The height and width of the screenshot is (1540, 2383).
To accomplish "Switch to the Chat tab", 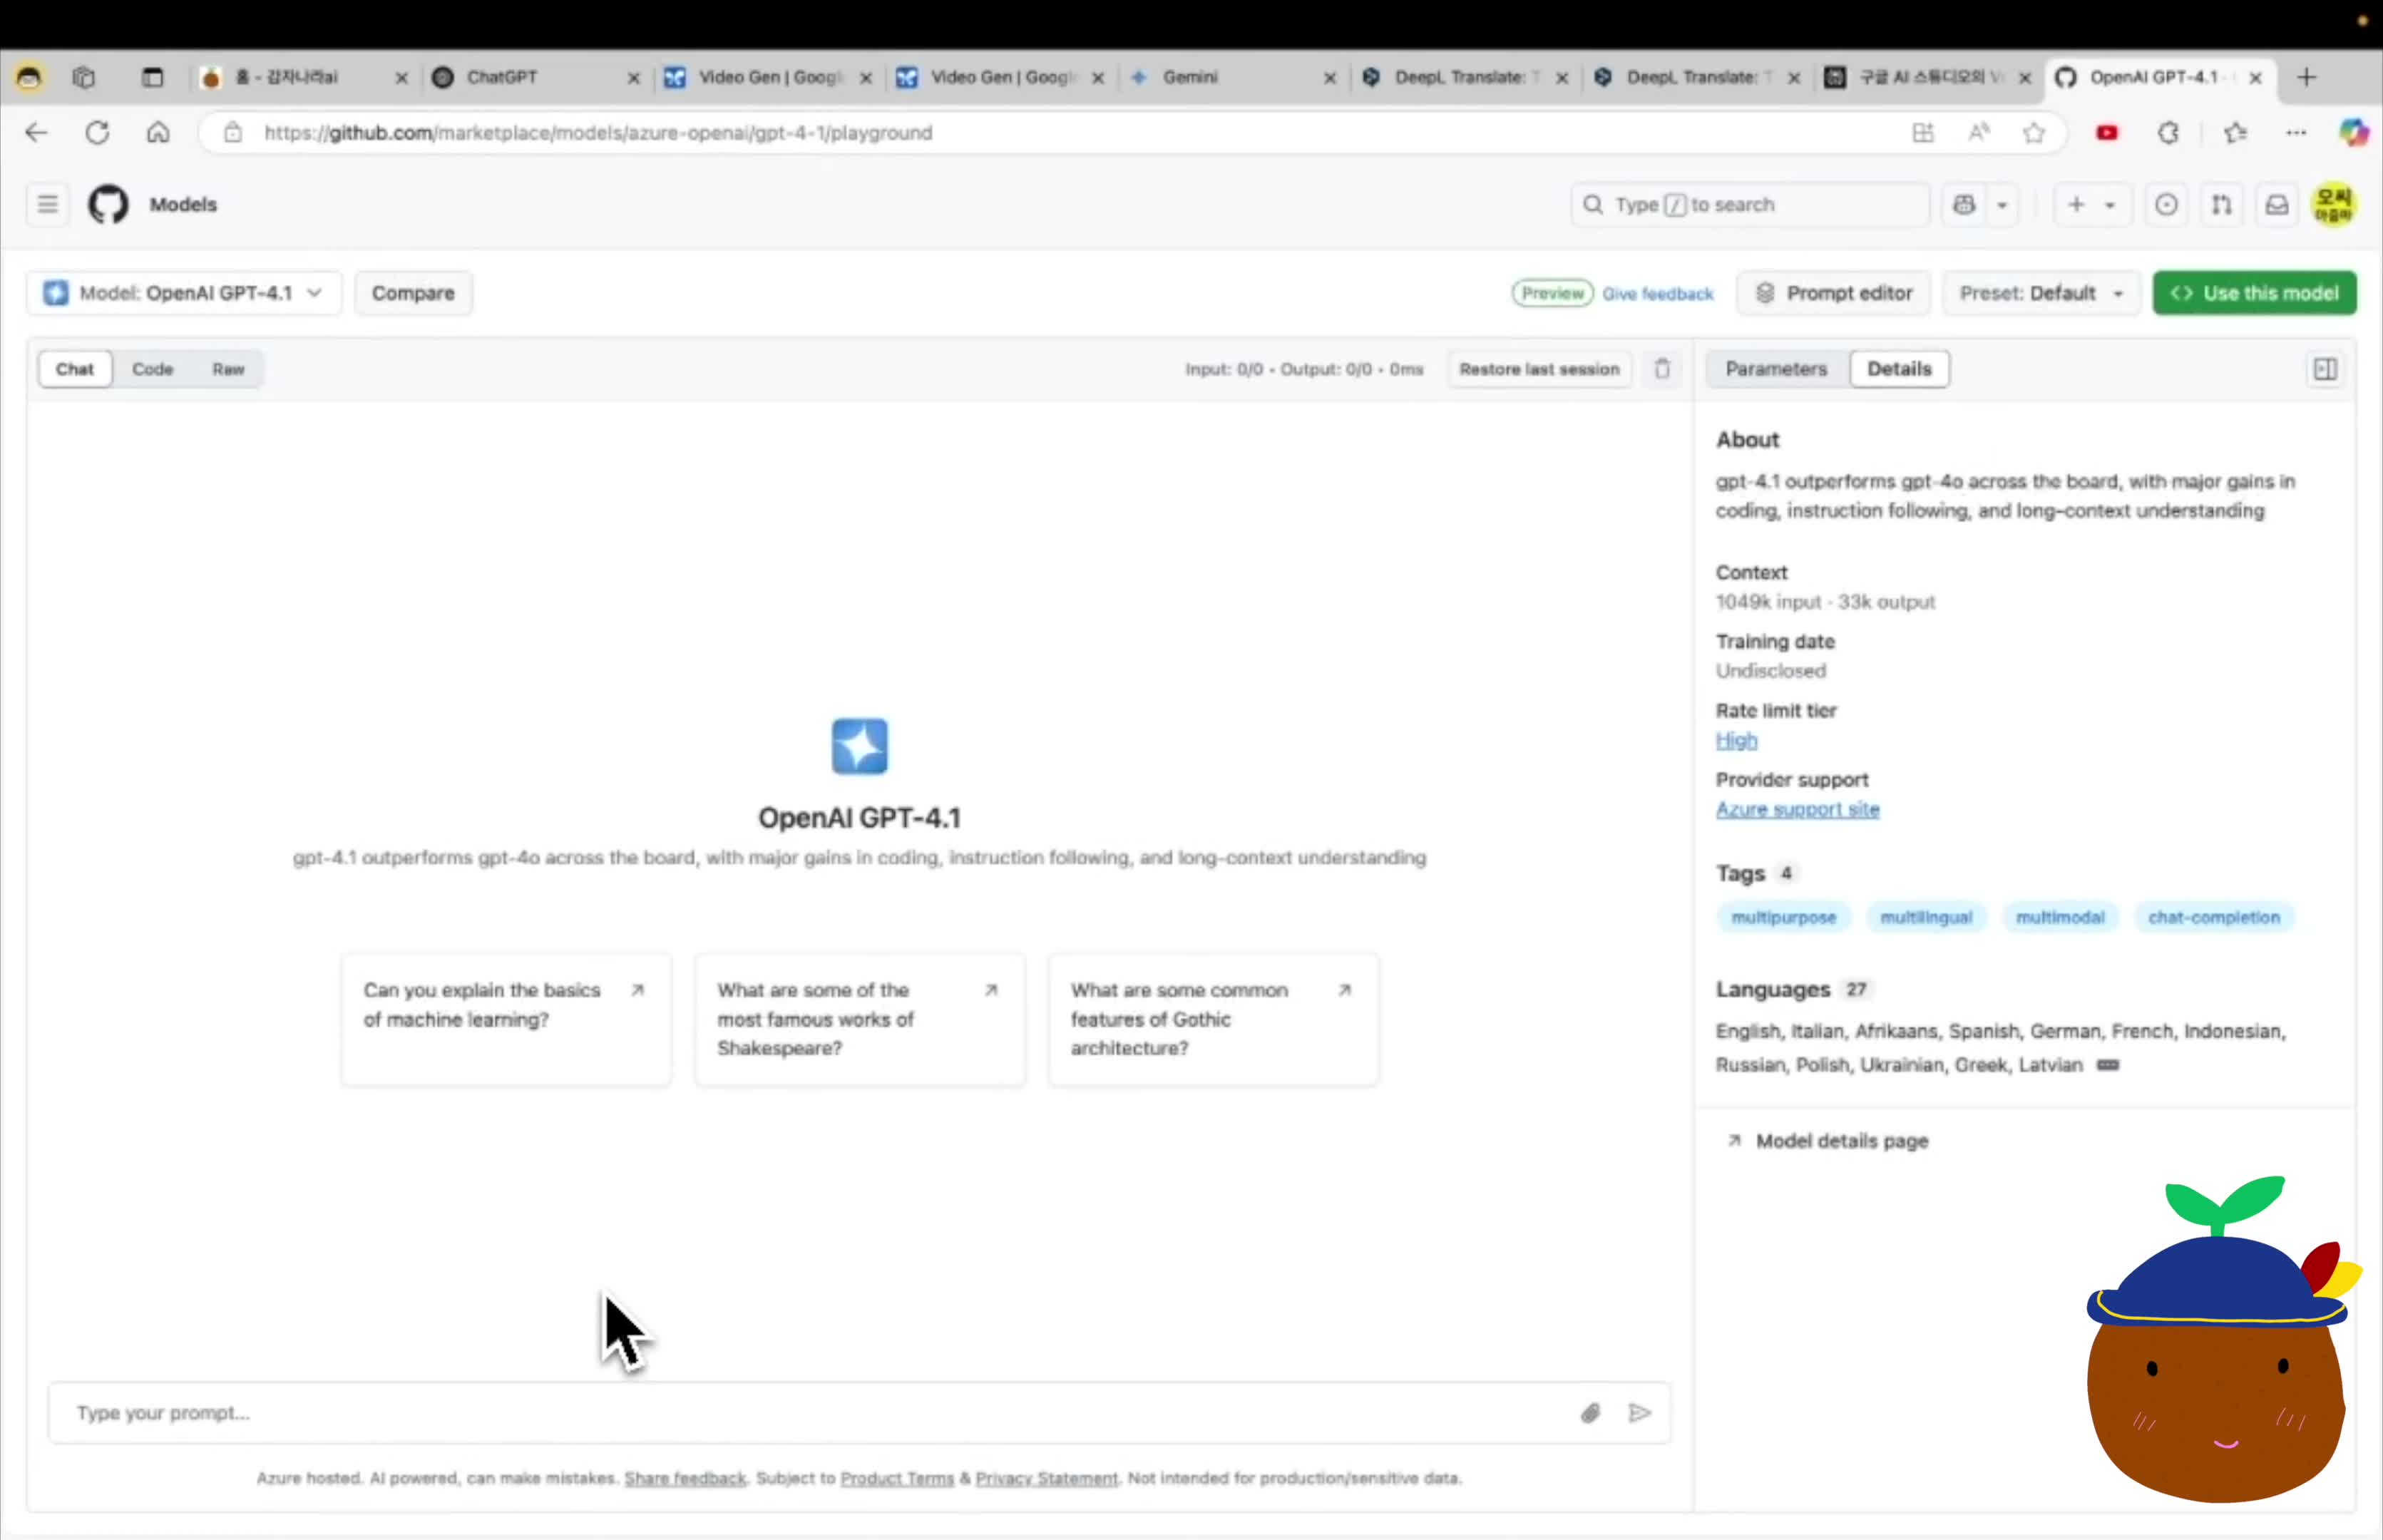I will click(x=75, y=369).
